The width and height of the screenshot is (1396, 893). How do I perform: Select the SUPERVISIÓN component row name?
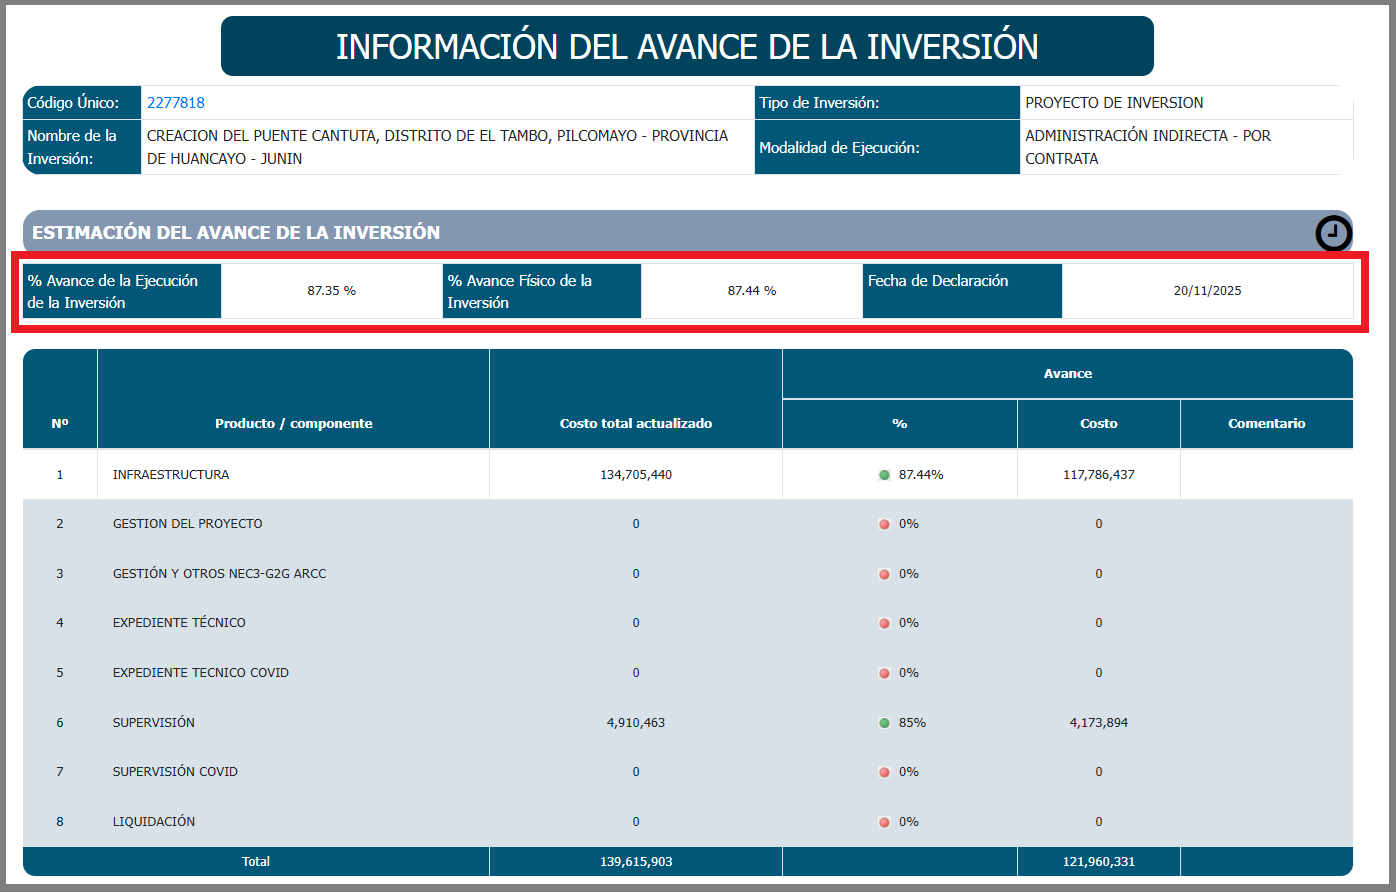coord(154,723)
